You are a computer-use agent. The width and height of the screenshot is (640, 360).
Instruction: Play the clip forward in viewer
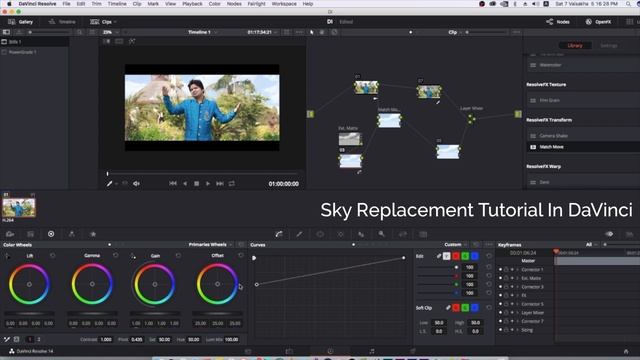click(208, 184)
